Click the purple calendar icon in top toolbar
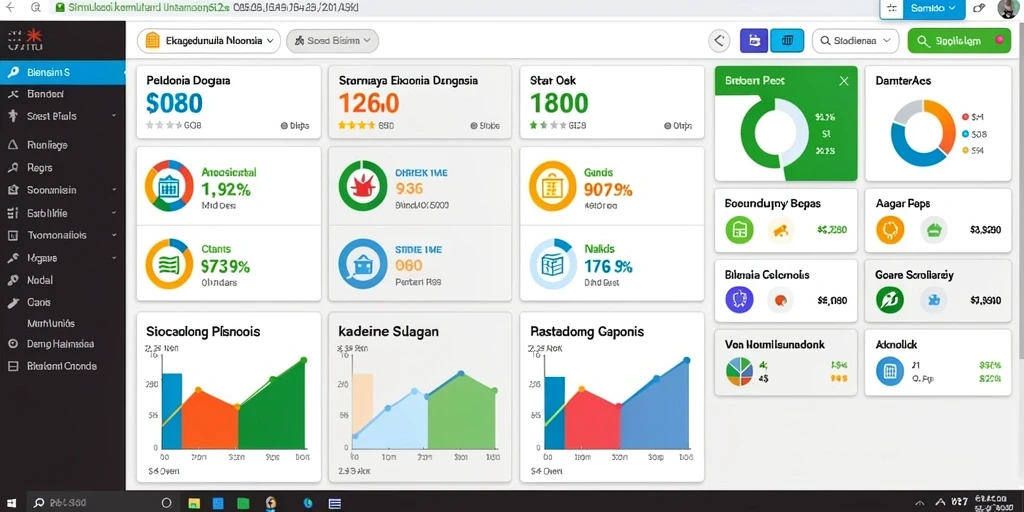 point(754,40)
